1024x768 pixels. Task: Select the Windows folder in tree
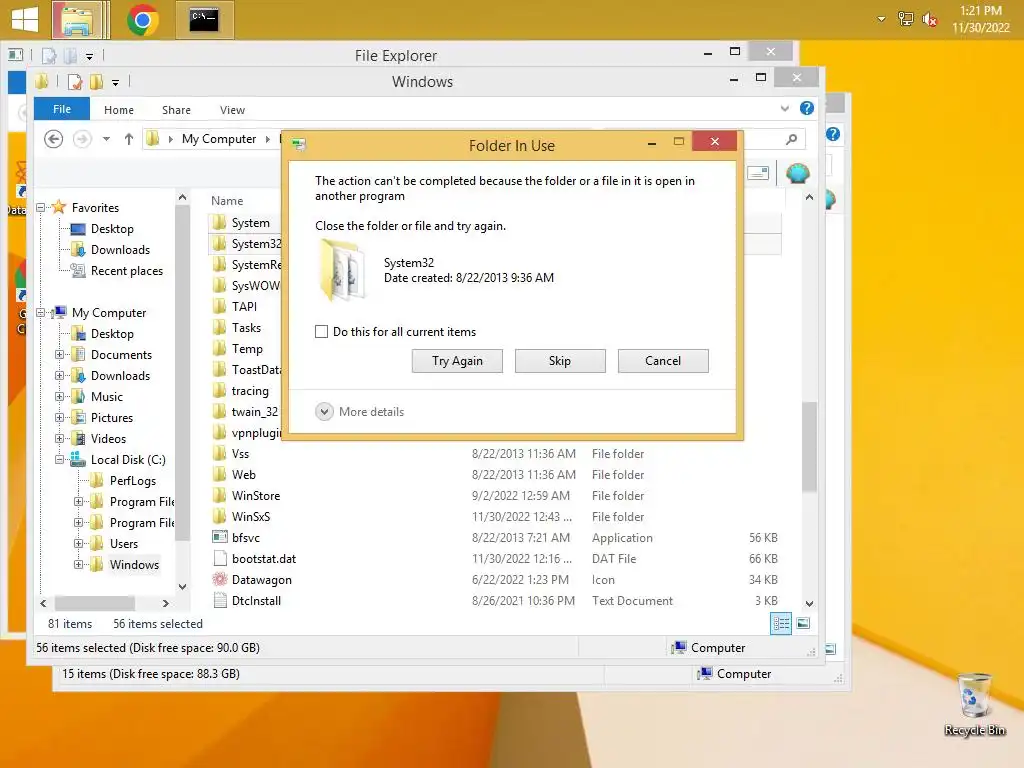coord(134,564)
